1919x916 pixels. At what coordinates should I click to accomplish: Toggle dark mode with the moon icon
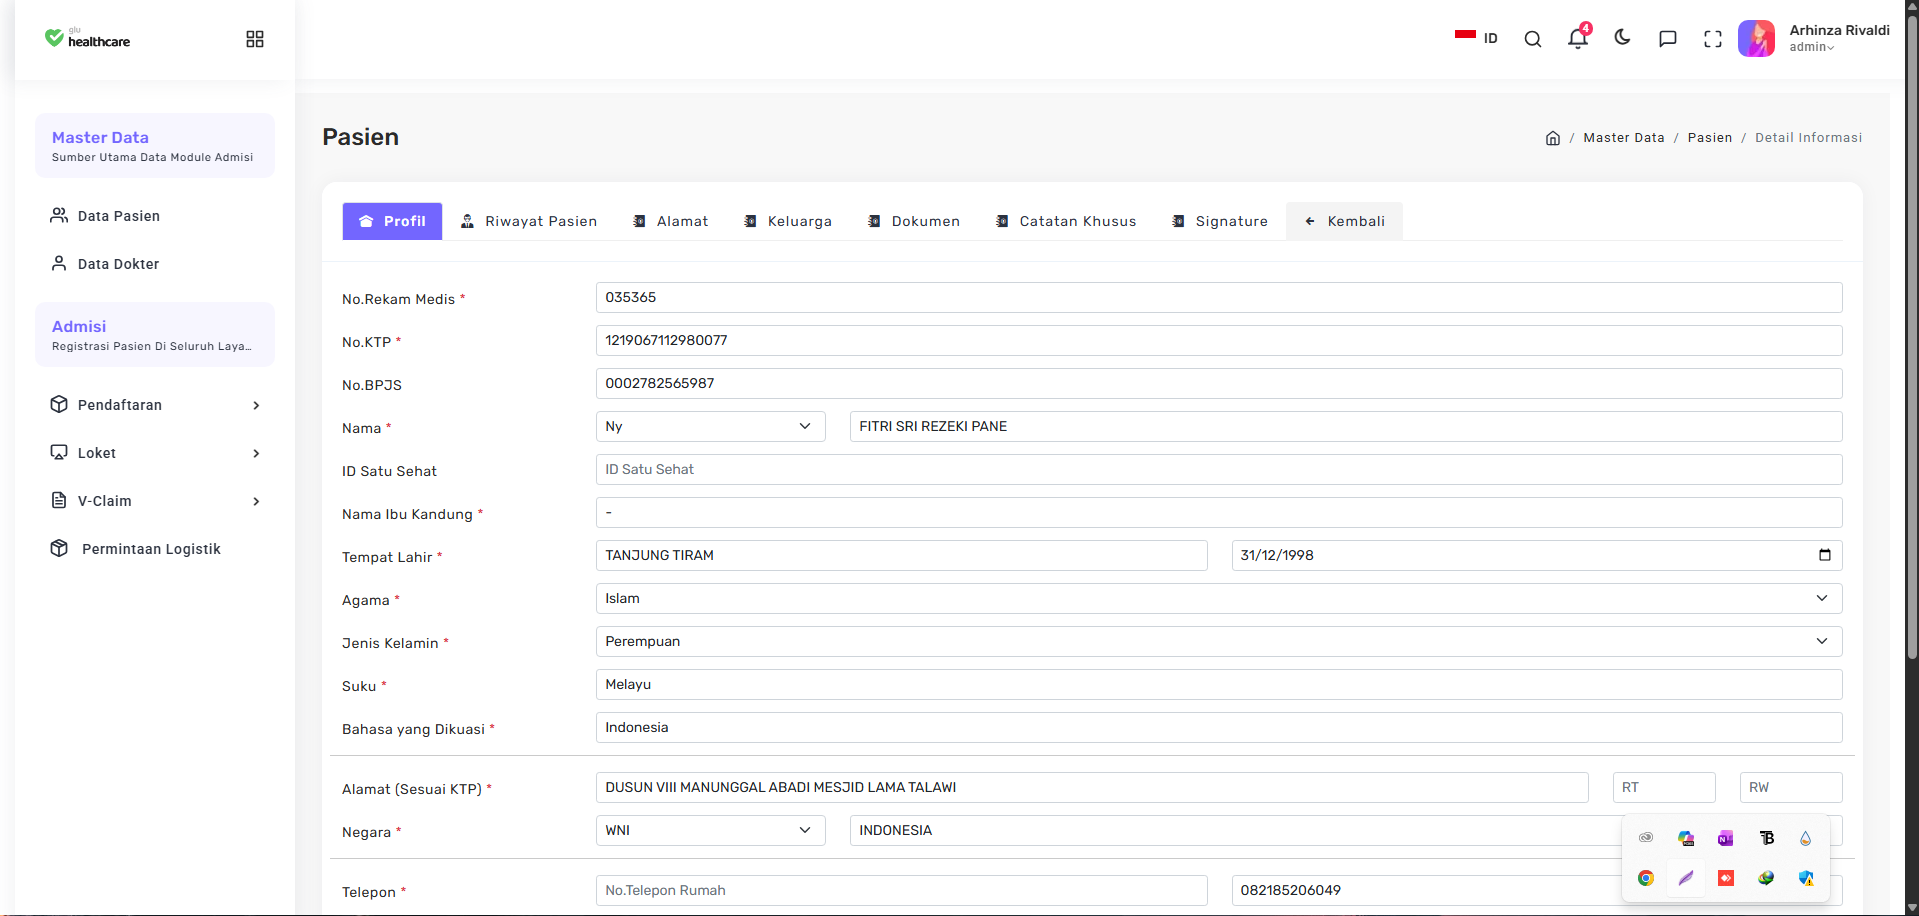(x=1622, y=38)
